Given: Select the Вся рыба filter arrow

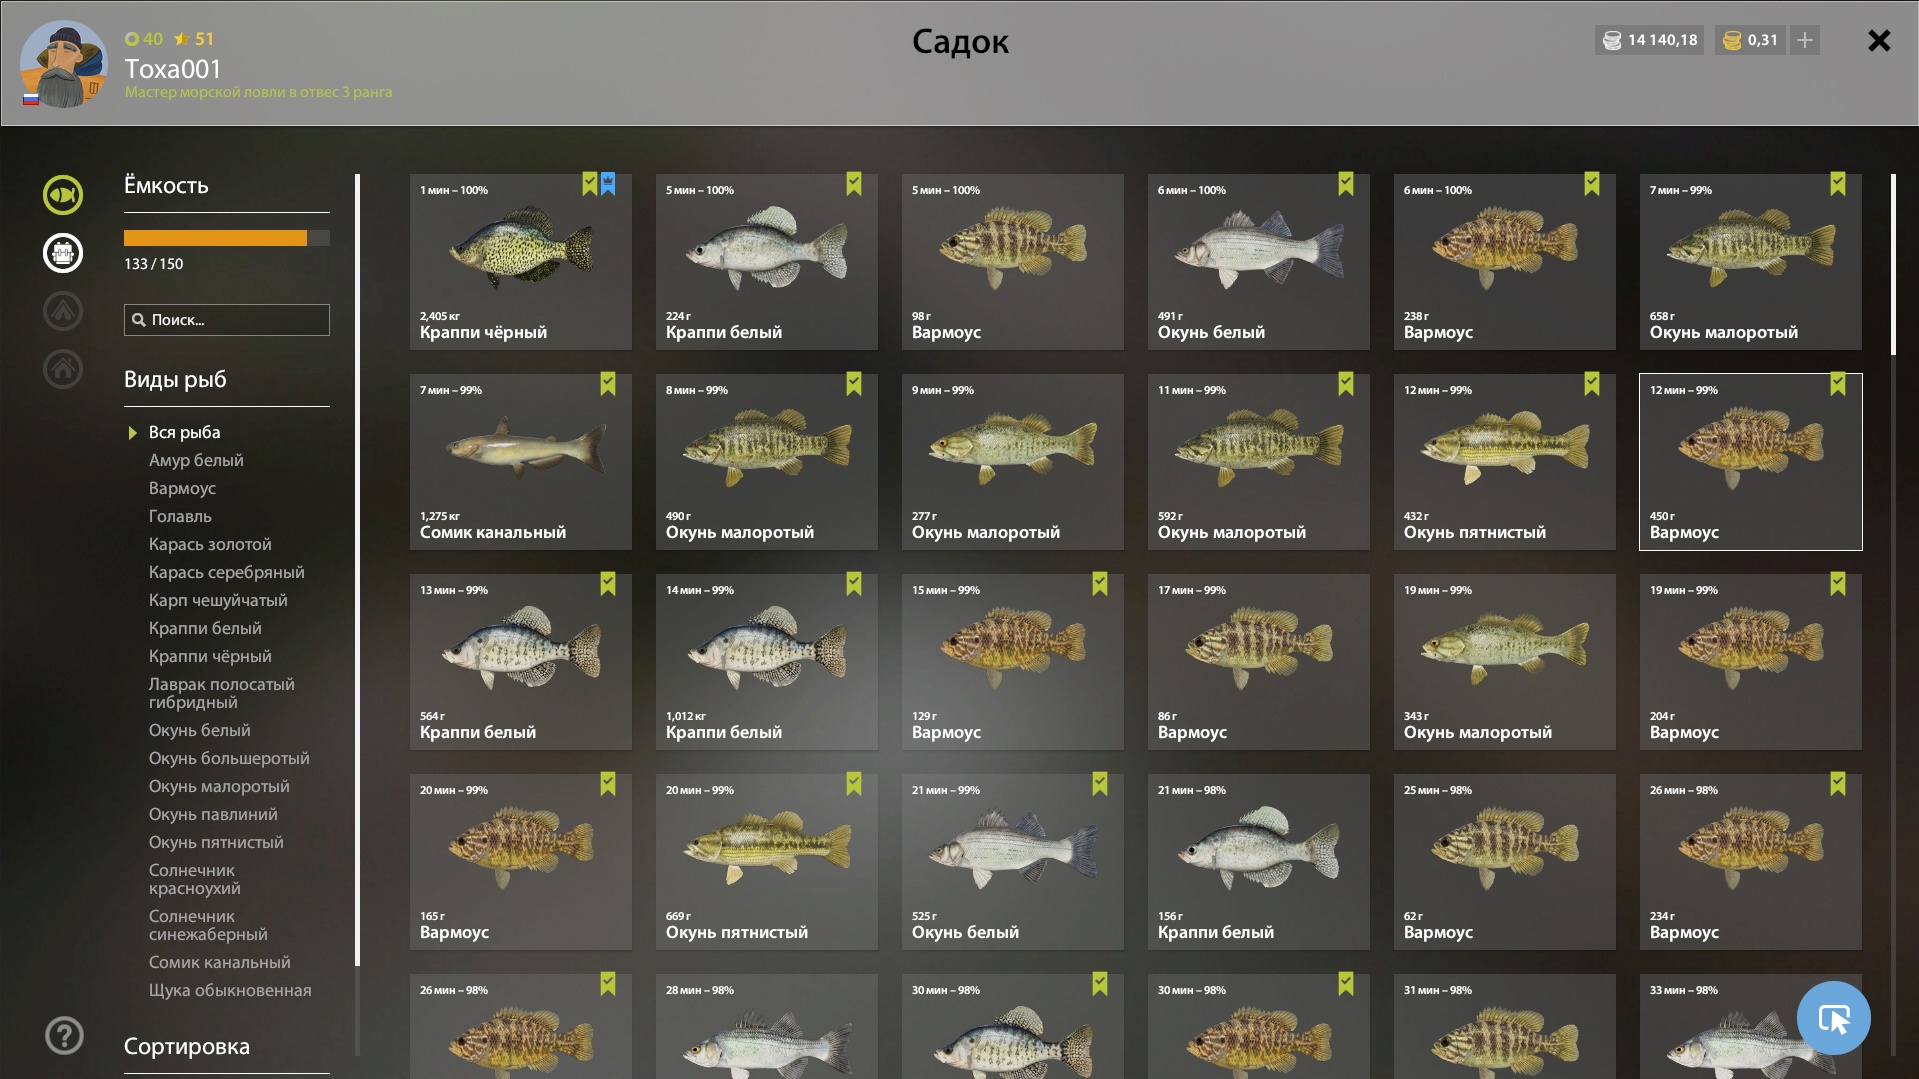Looking at the screenshot, I should click(132, 433).
